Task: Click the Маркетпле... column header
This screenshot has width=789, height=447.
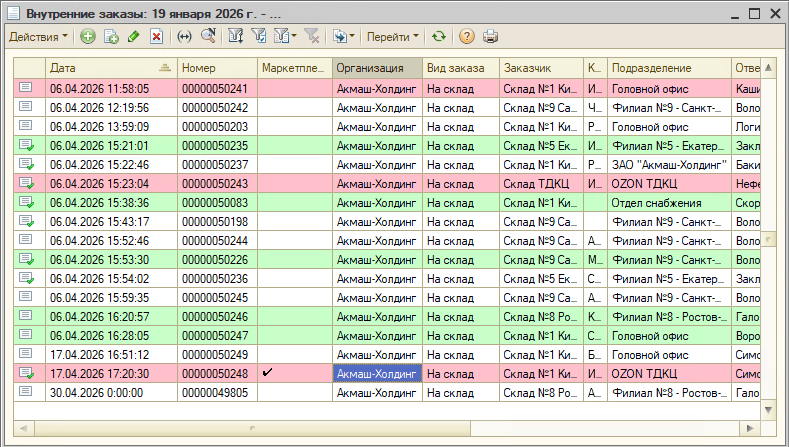Action: click(295, 68)
